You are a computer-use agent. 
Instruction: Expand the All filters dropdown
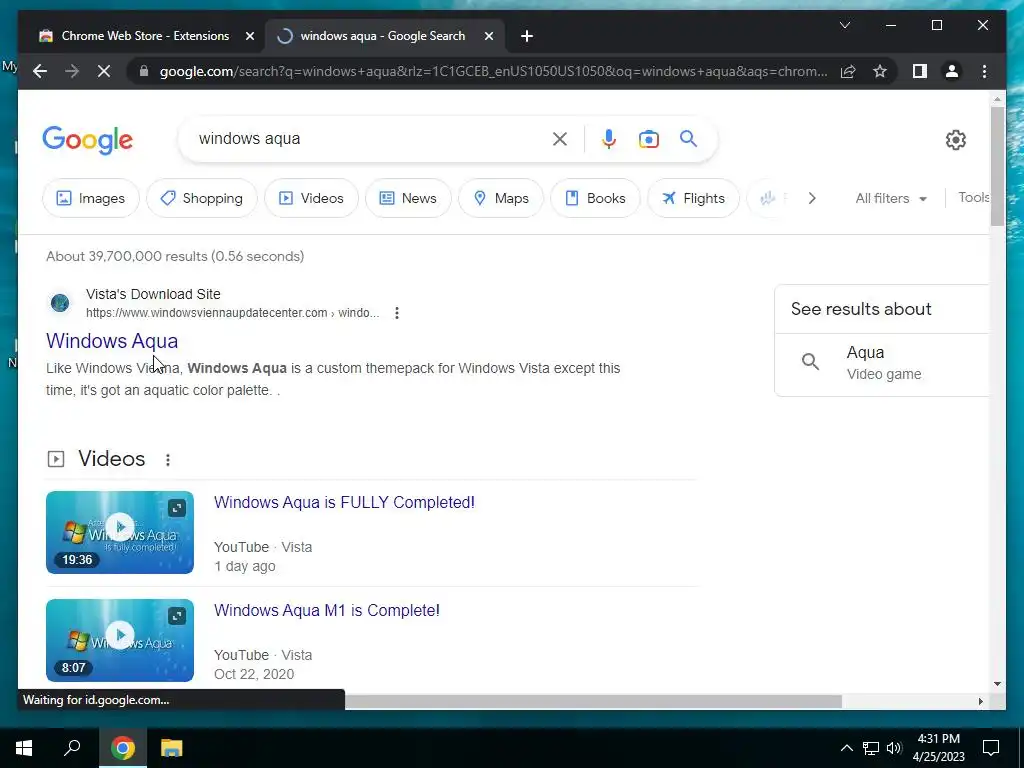(x=891, y=199)
